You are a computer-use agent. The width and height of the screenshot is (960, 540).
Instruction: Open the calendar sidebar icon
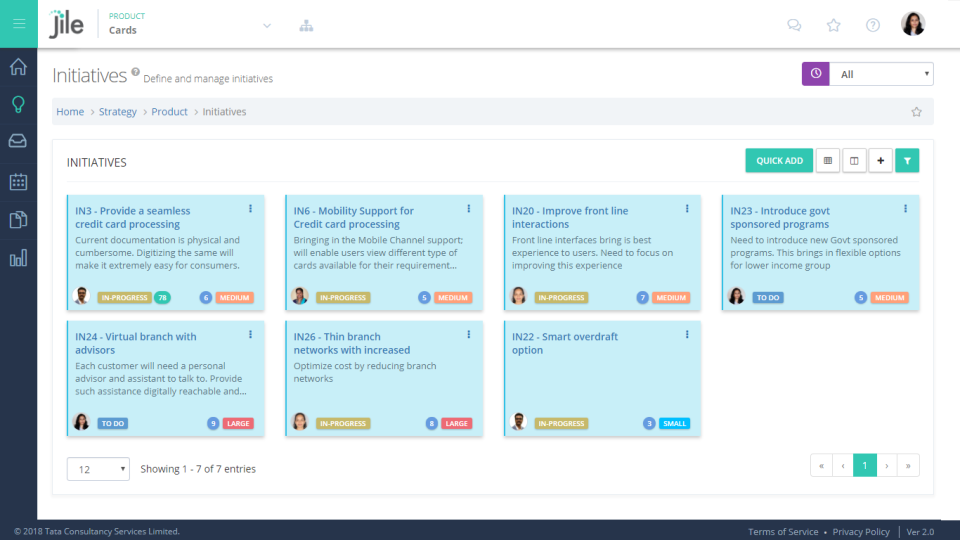(x=18, y=181)
